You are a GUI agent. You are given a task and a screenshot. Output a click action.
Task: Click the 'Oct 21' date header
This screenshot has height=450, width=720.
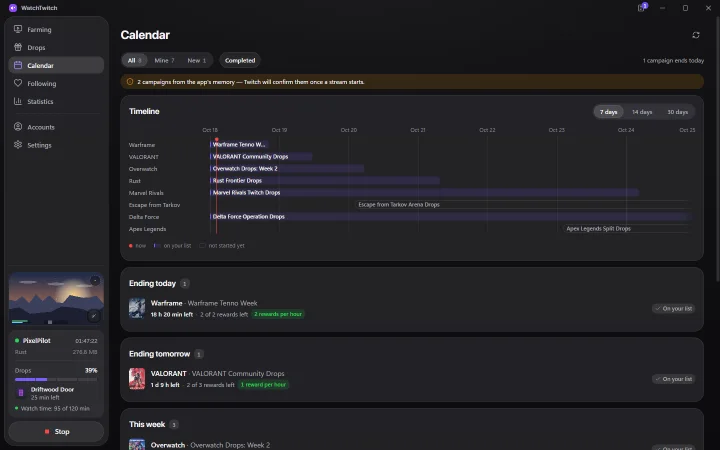click(417, 130)
